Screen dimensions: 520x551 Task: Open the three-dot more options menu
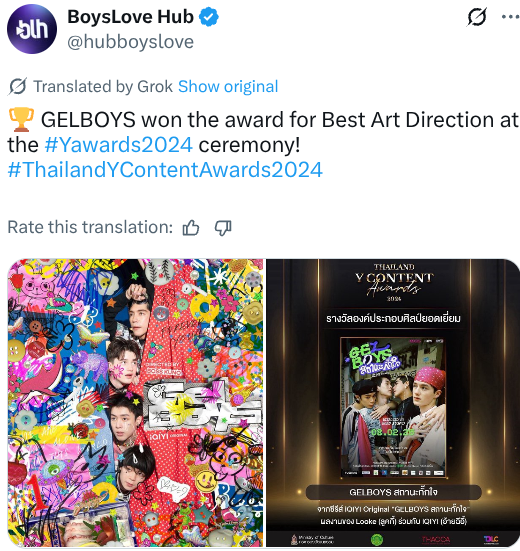click(x=510, y=17)
